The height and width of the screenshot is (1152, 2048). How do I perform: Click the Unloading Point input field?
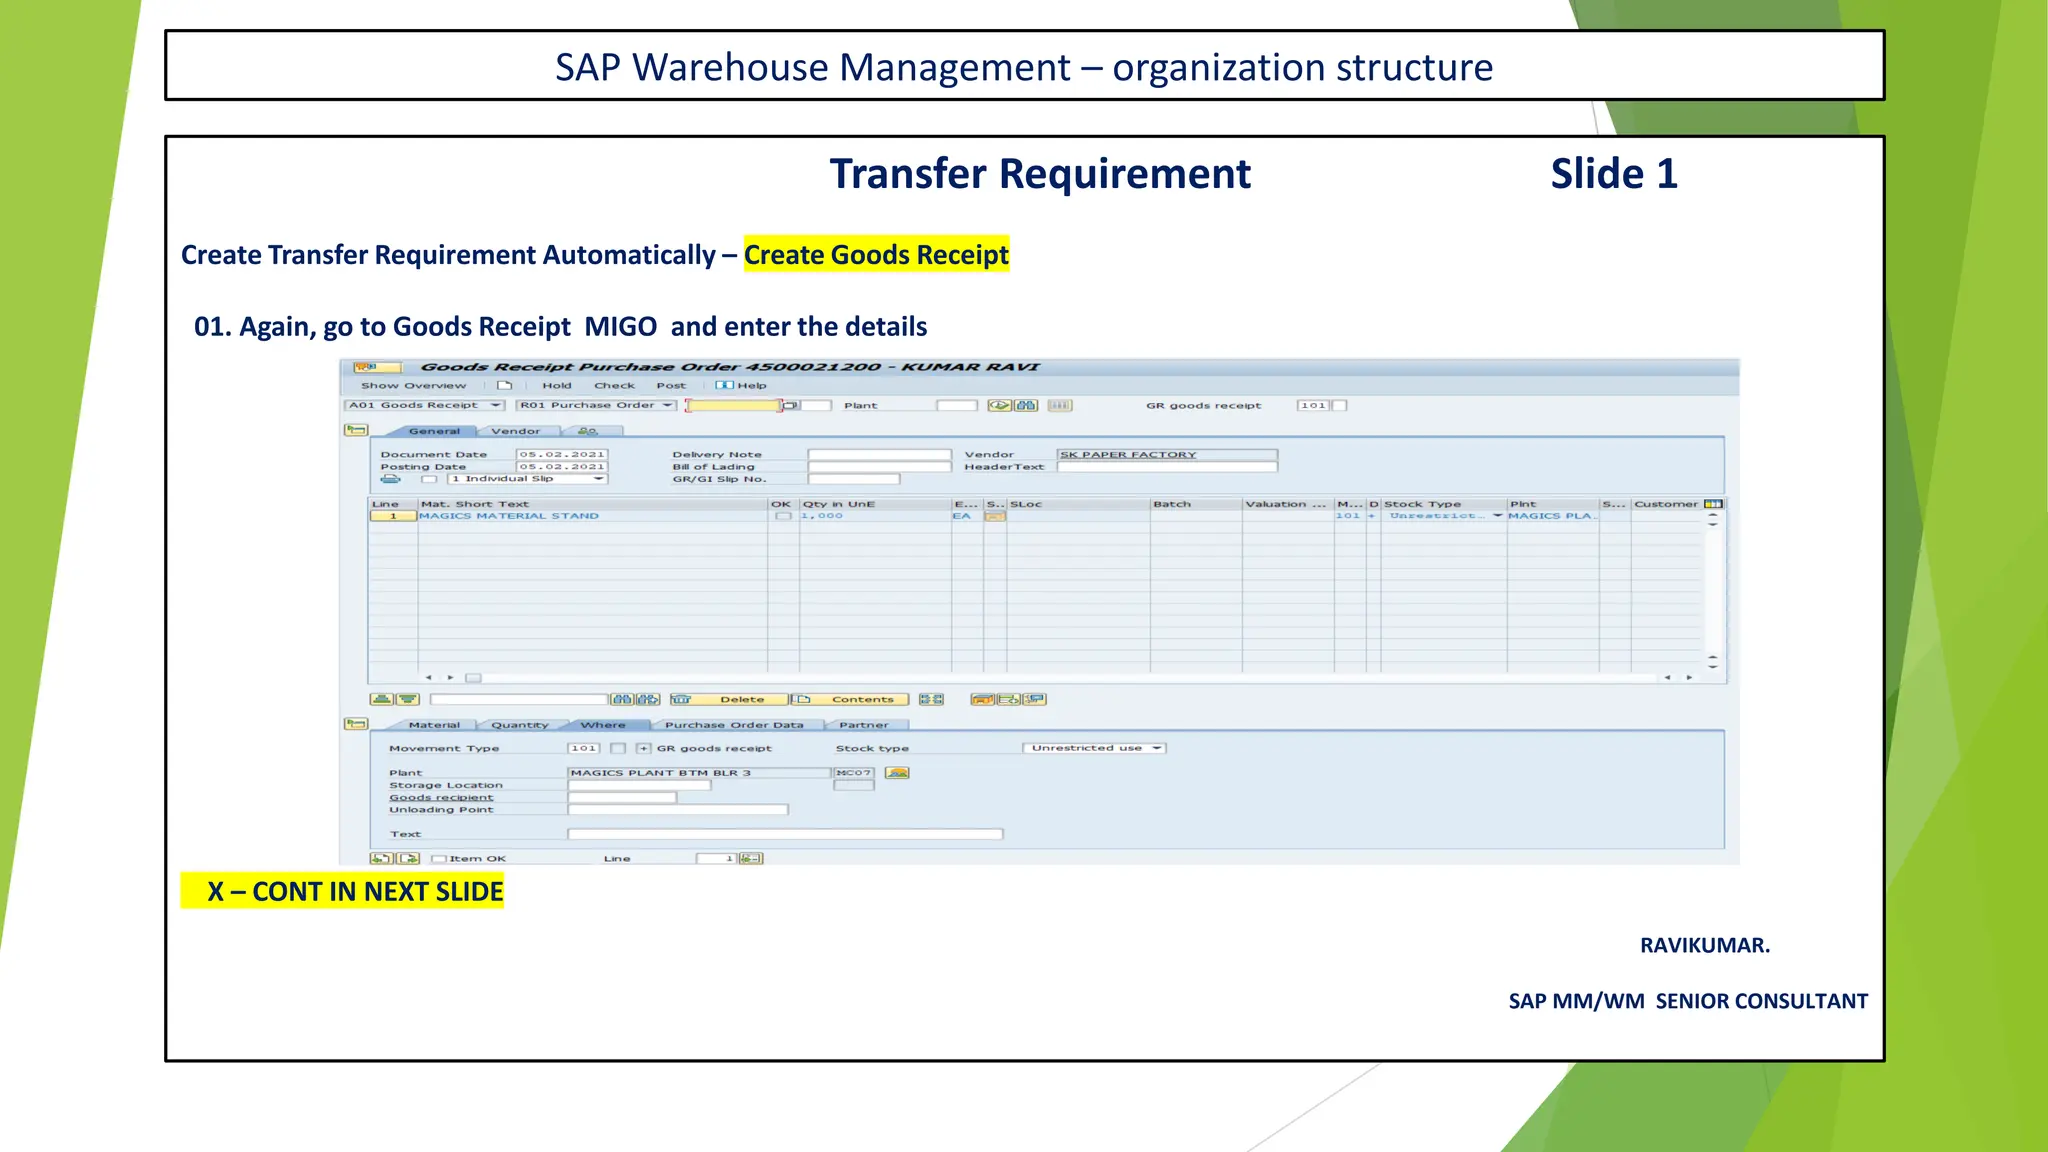pyautogui.click(x=678, y=809)
